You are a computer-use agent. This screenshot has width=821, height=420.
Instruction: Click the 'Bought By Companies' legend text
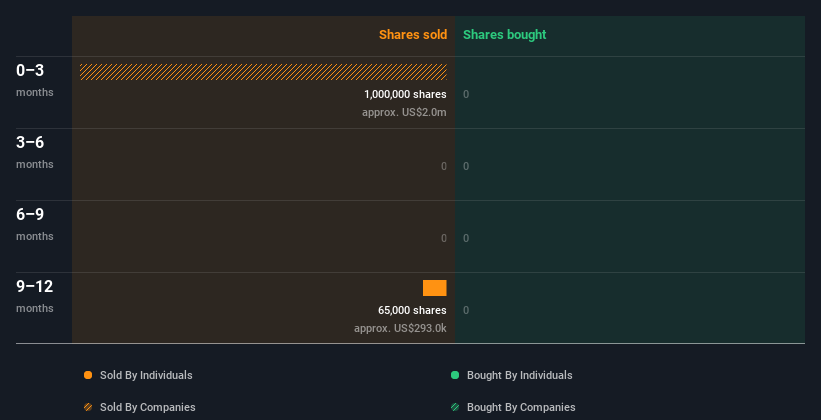tap(521, 407)
